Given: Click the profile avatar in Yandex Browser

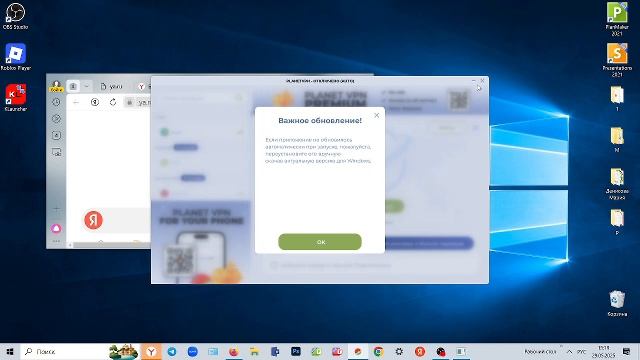Looking at the screenshot, I should point(56,86).
